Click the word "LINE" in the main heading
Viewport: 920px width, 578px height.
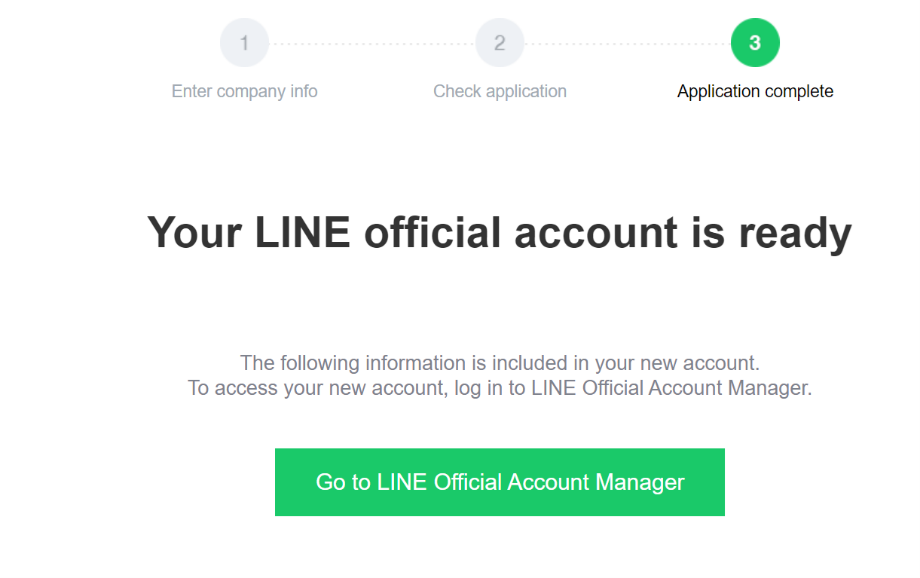coord(302,233)
